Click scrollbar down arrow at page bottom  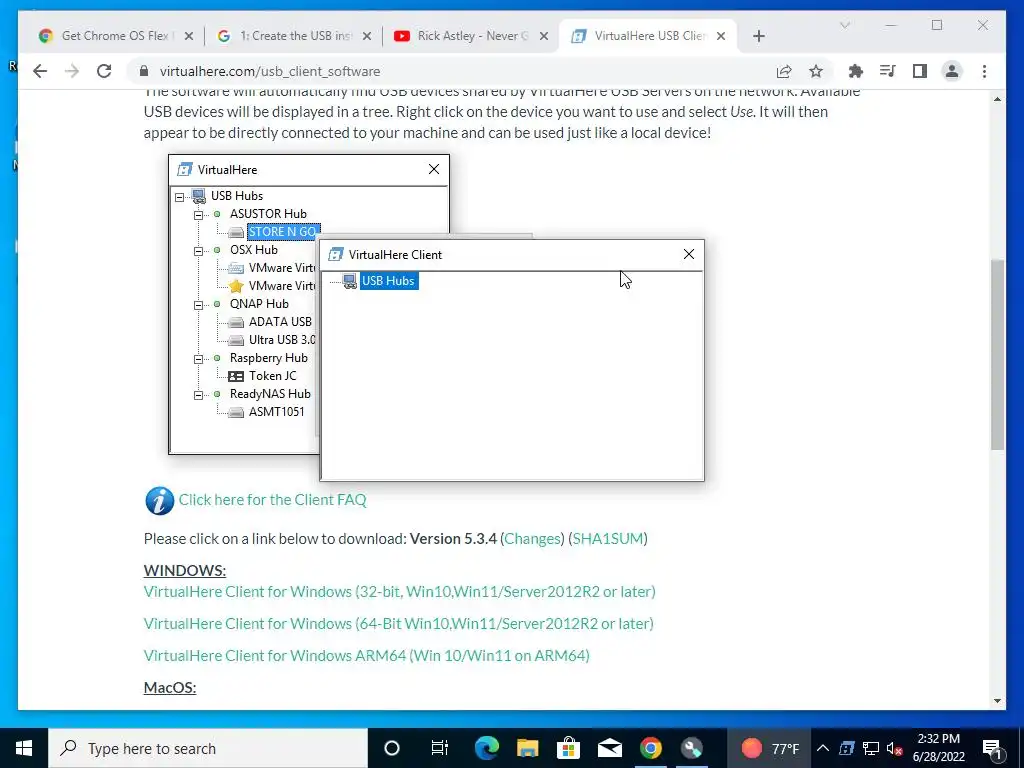coord(997,701)
